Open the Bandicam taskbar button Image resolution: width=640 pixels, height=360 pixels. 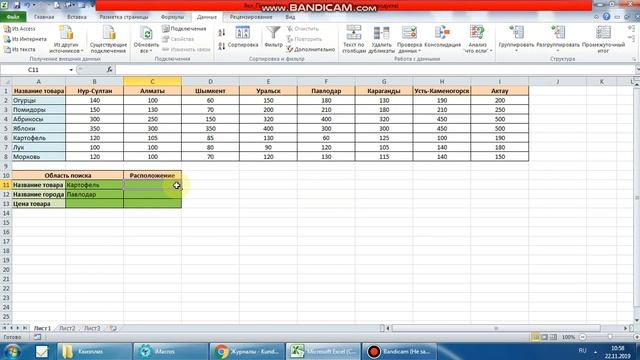399,351
